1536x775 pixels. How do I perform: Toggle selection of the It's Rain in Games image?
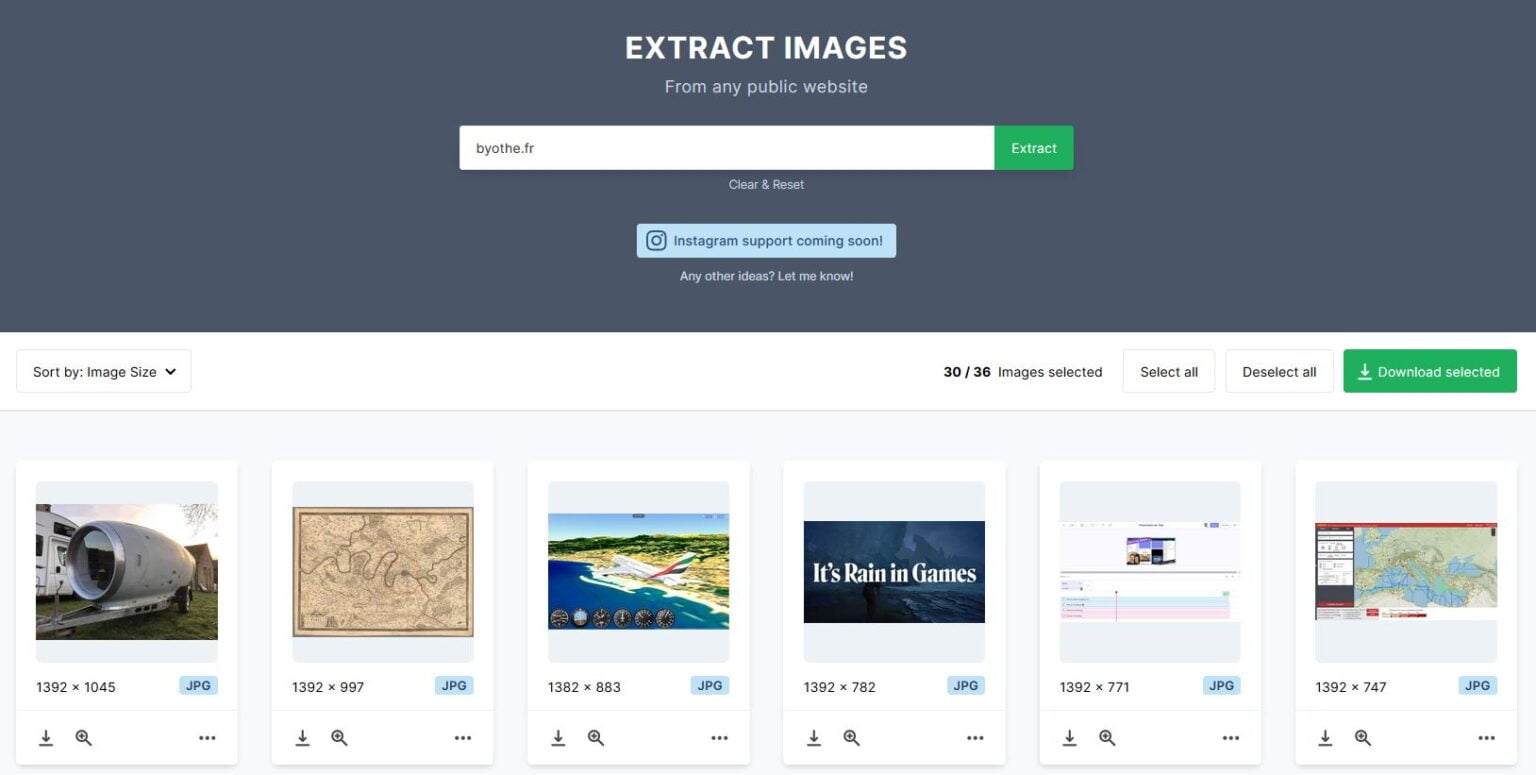pos(893,572)
